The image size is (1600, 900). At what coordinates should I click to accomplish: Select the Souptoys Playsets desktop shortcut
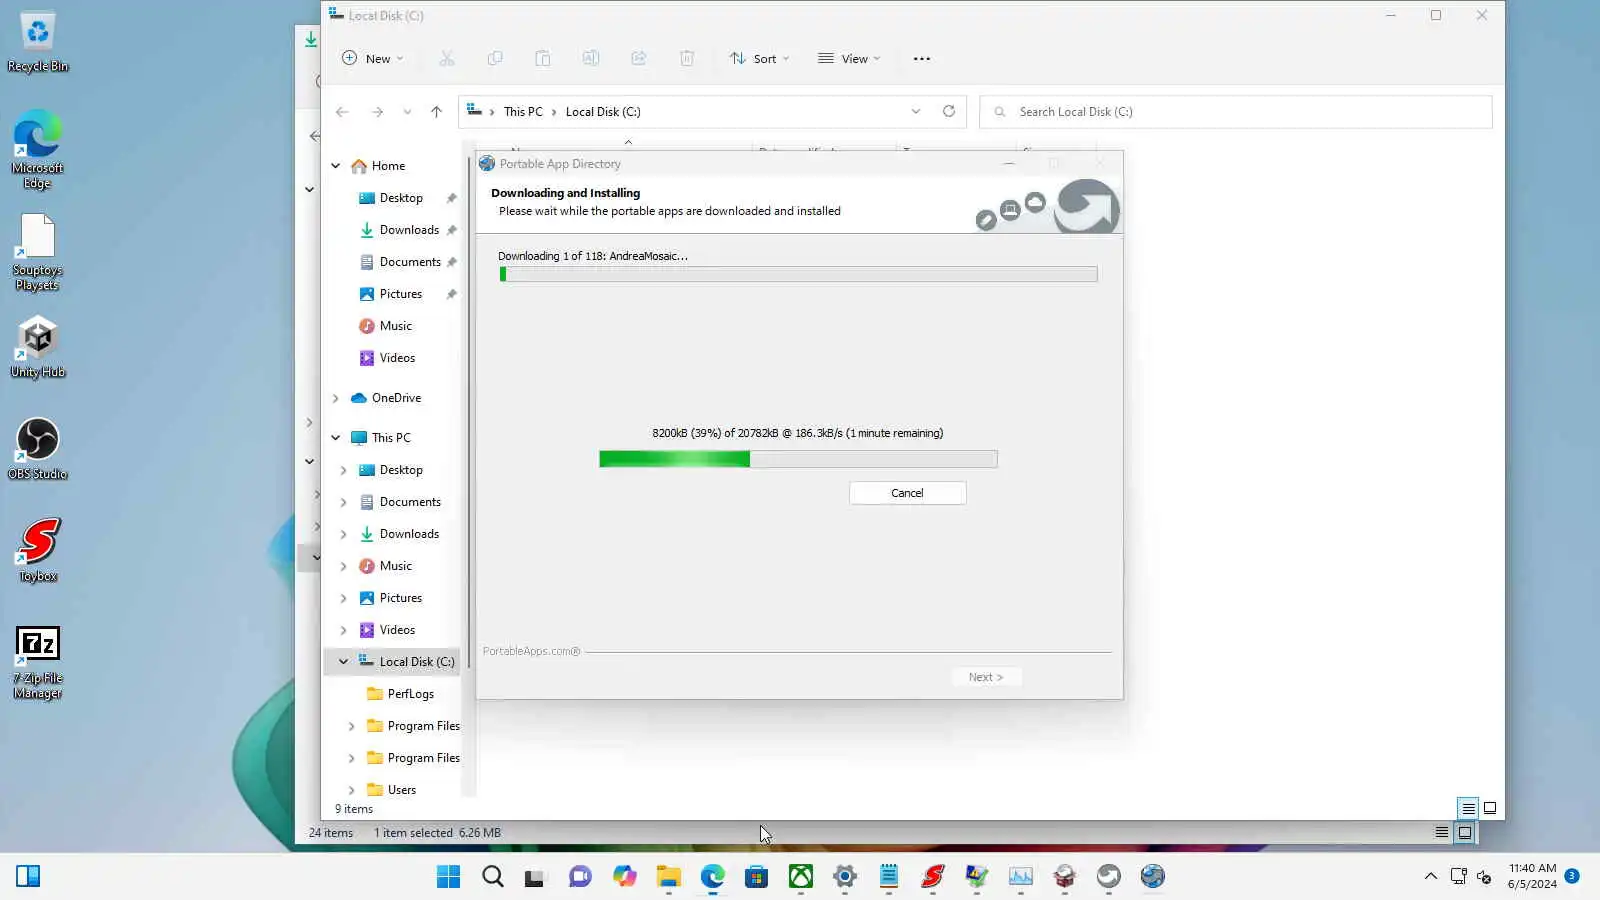[38, 254]
